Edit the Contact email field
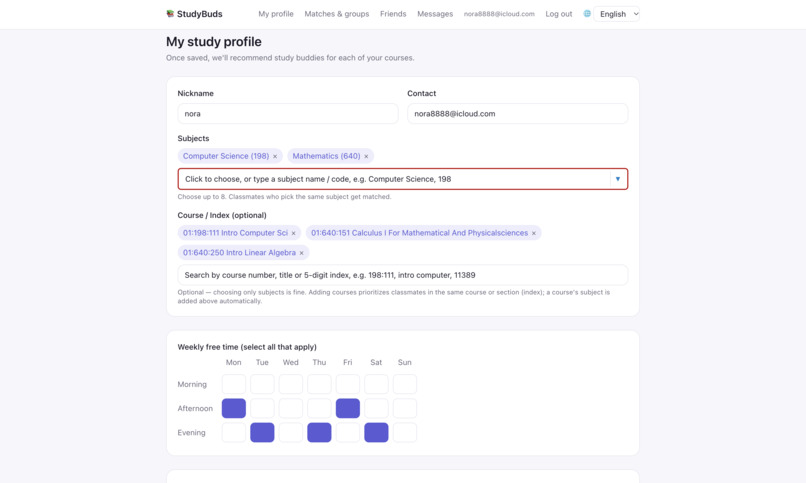 (518, 114)
